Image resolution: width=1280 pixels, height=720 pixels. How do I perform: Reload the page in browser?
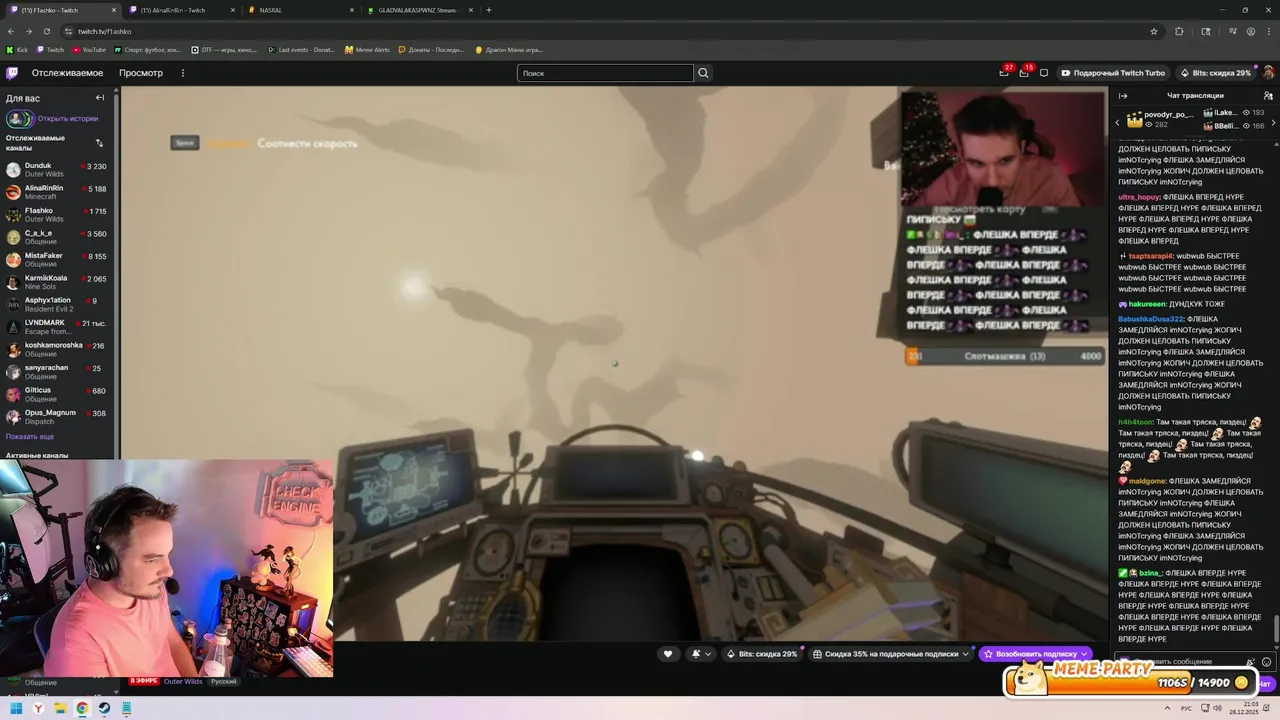tap(46, 31)
